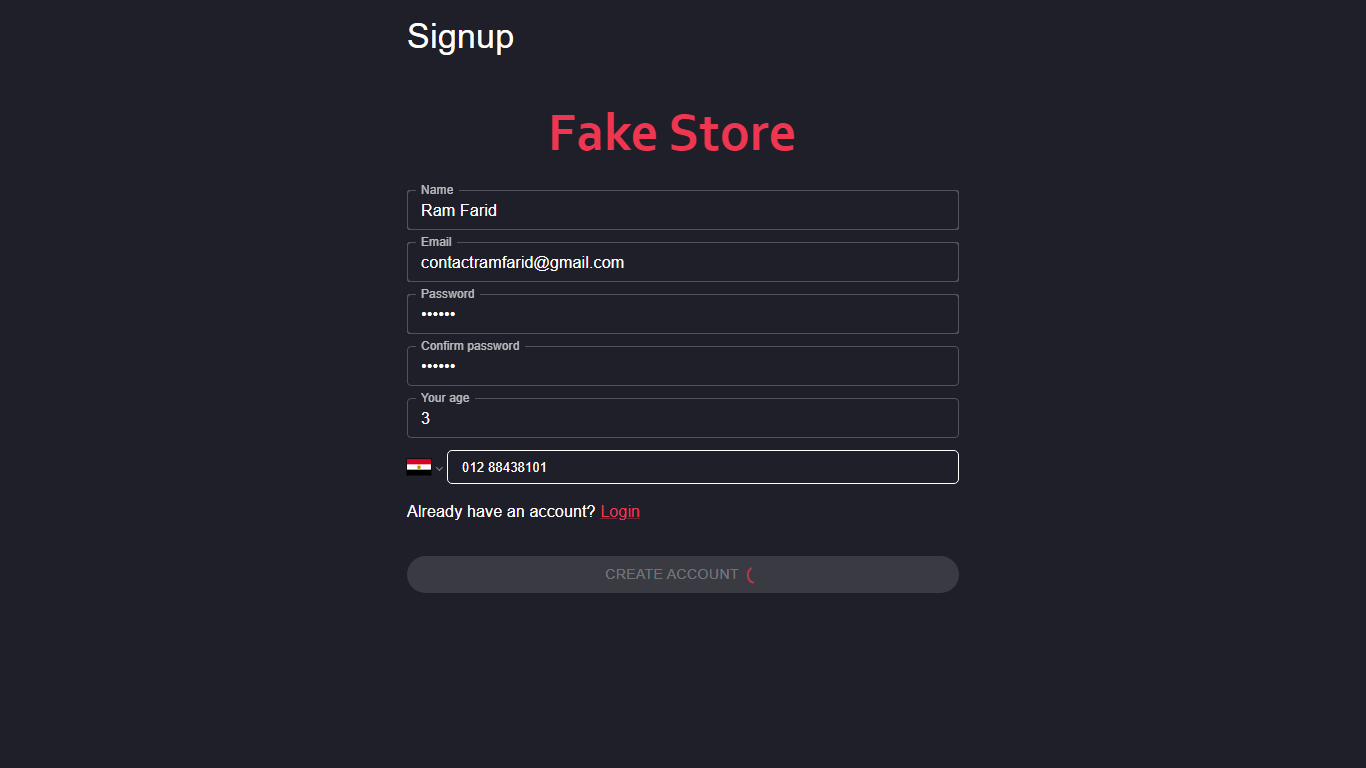This screenshot has height=768, width=1366.
Task: Click the small Email field label
Action: point(436,242)
